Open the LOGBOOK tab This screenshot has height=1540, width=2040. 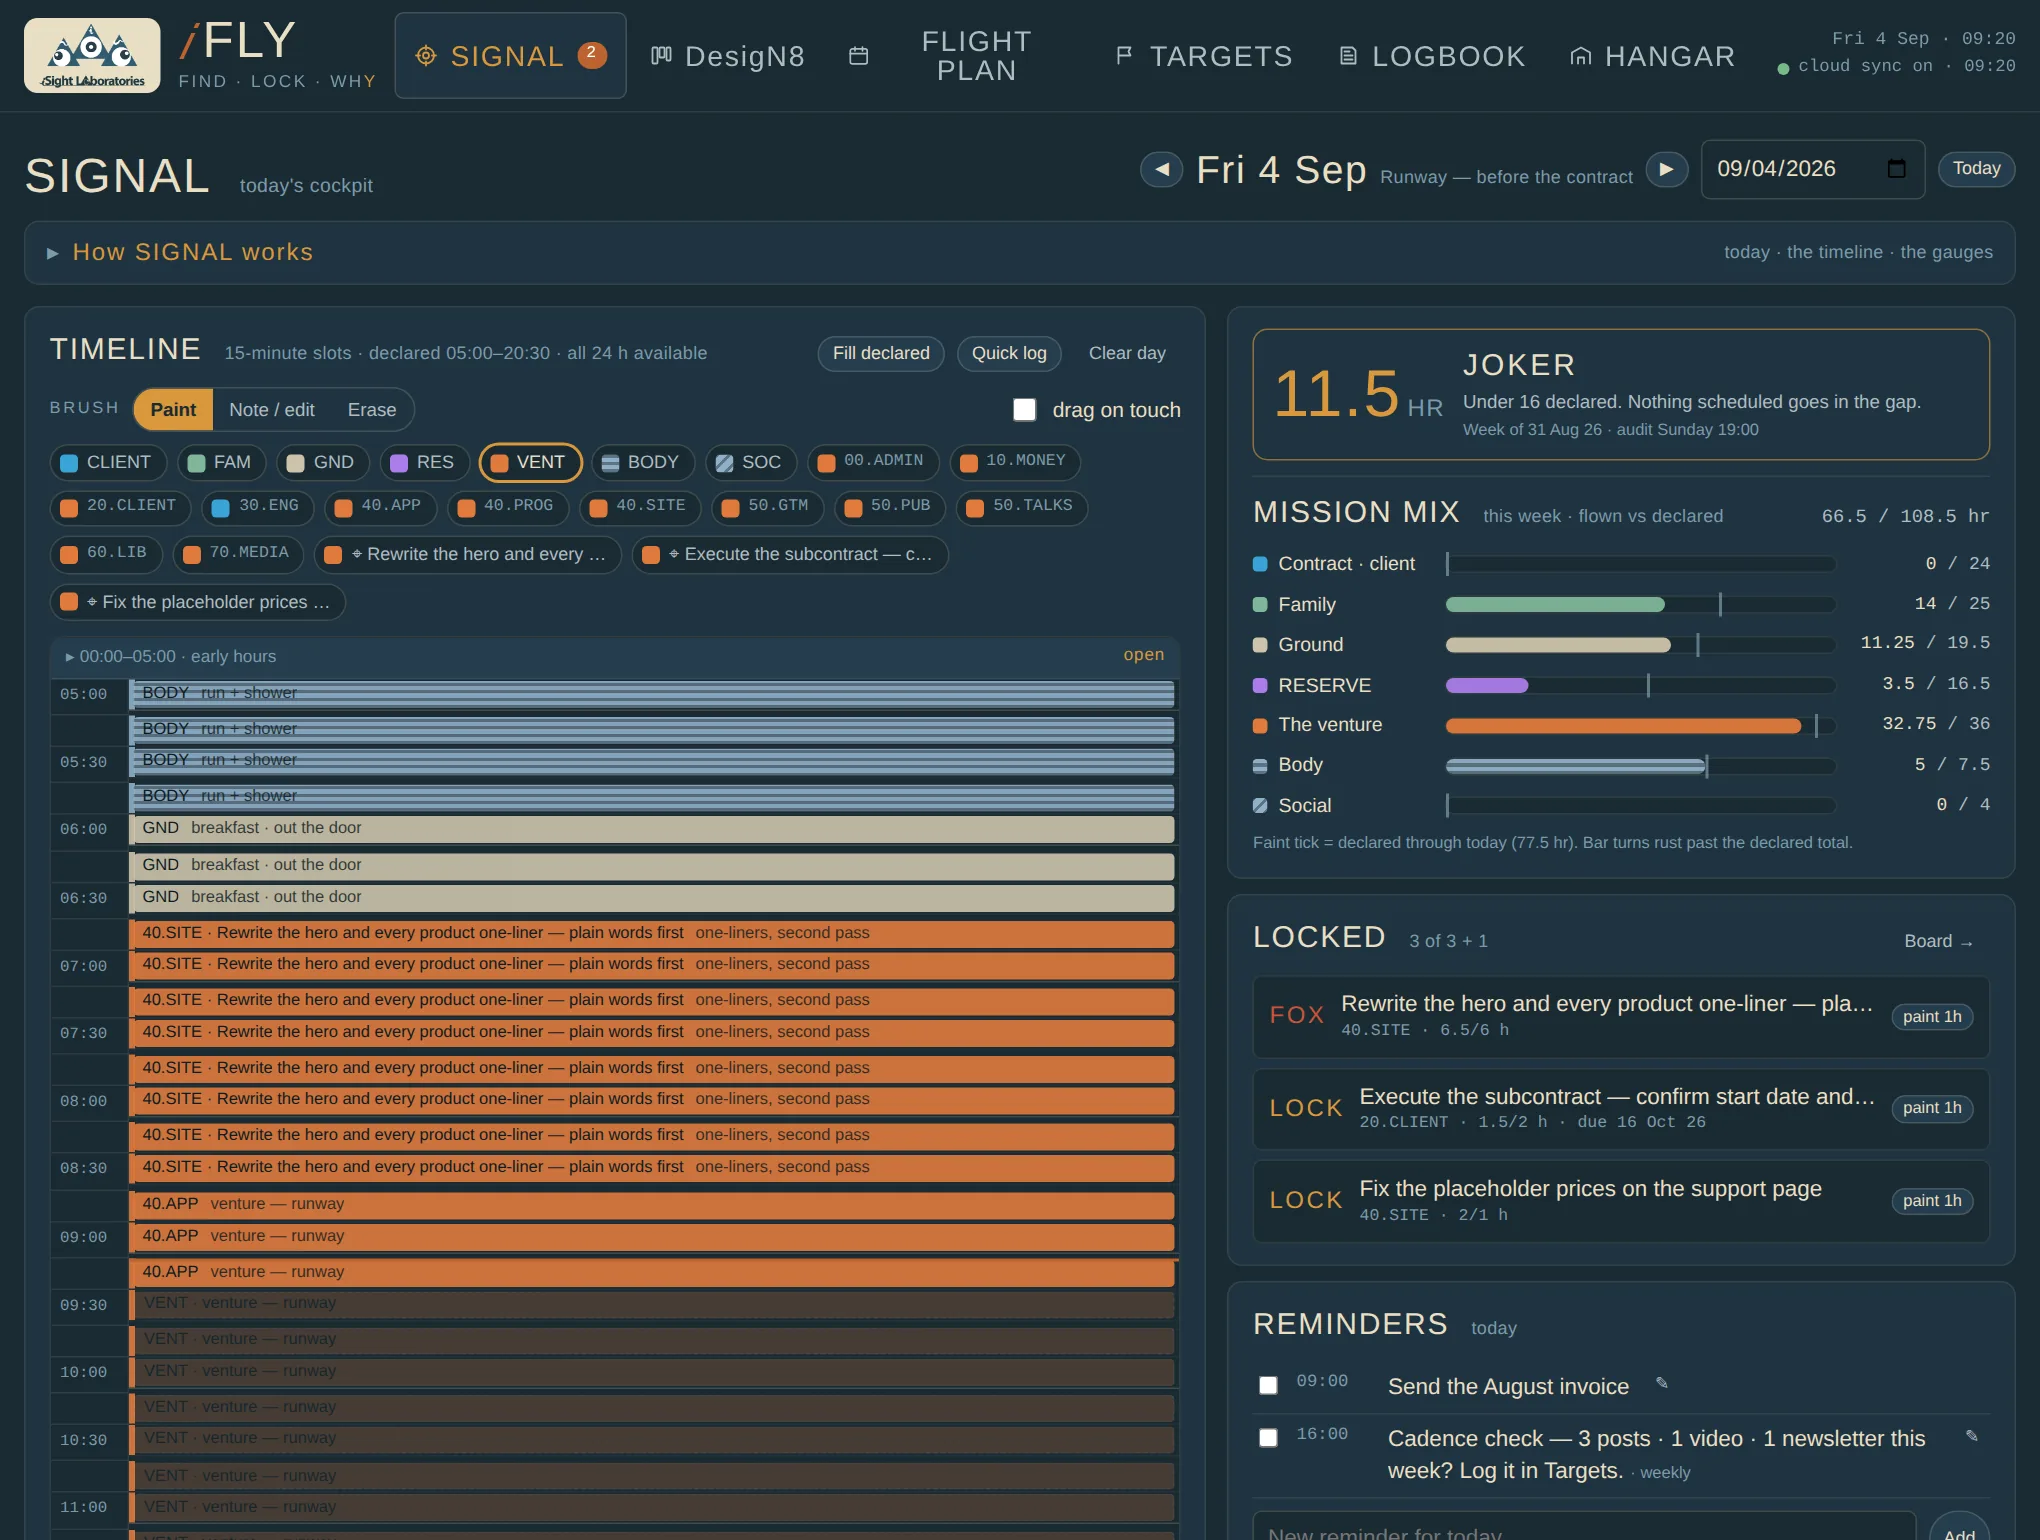point(1432,56)
